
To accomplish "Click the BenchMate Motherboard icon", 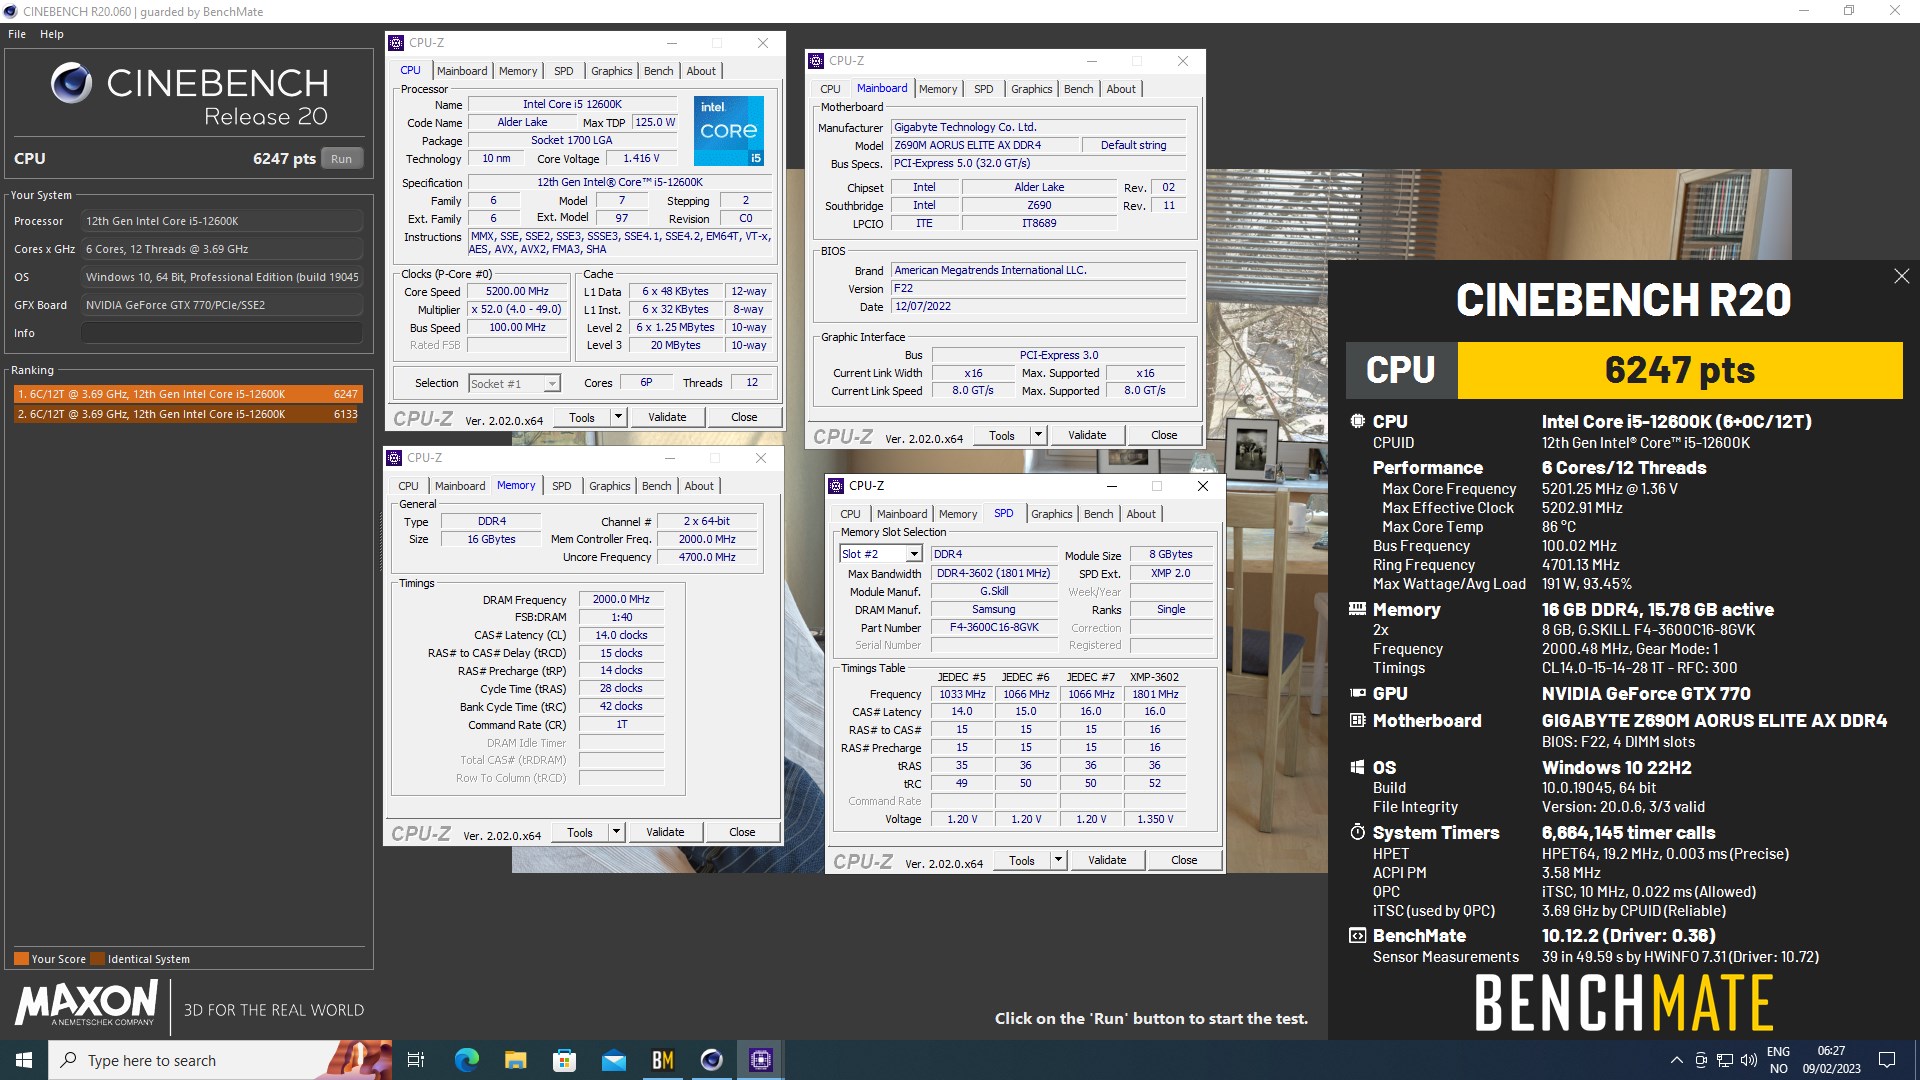I will pos(1357,720).
